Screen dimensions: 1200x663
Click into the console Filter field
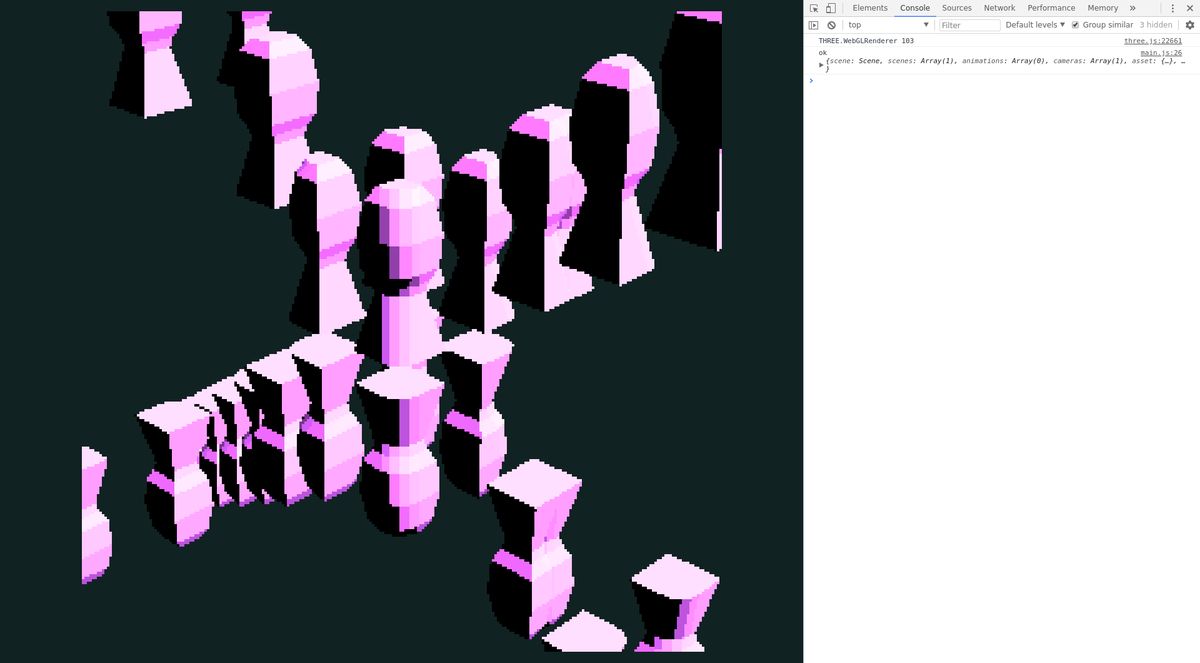pos(969,25)
